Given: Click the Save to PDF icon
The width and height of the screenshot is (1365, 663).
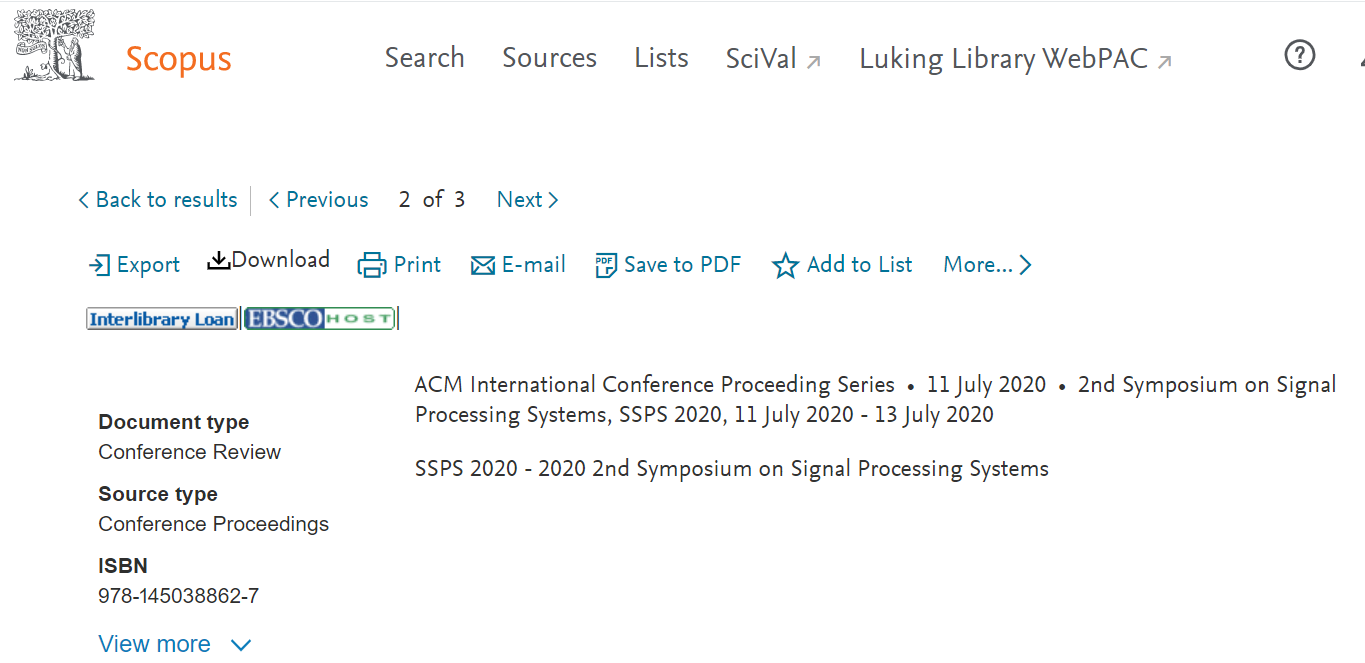Looking at the screenshot, I should [x=605, y=265].
